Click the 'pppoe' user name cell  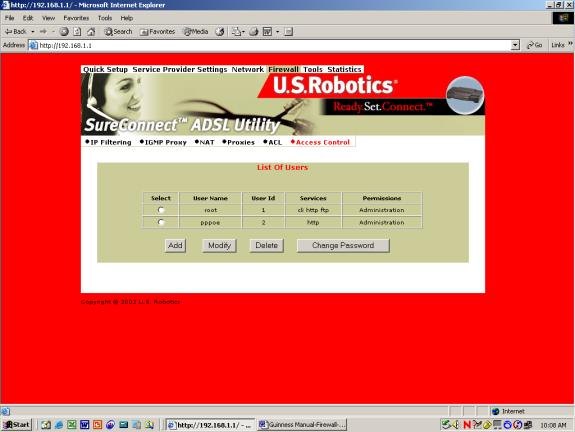[x=210, y=223]
